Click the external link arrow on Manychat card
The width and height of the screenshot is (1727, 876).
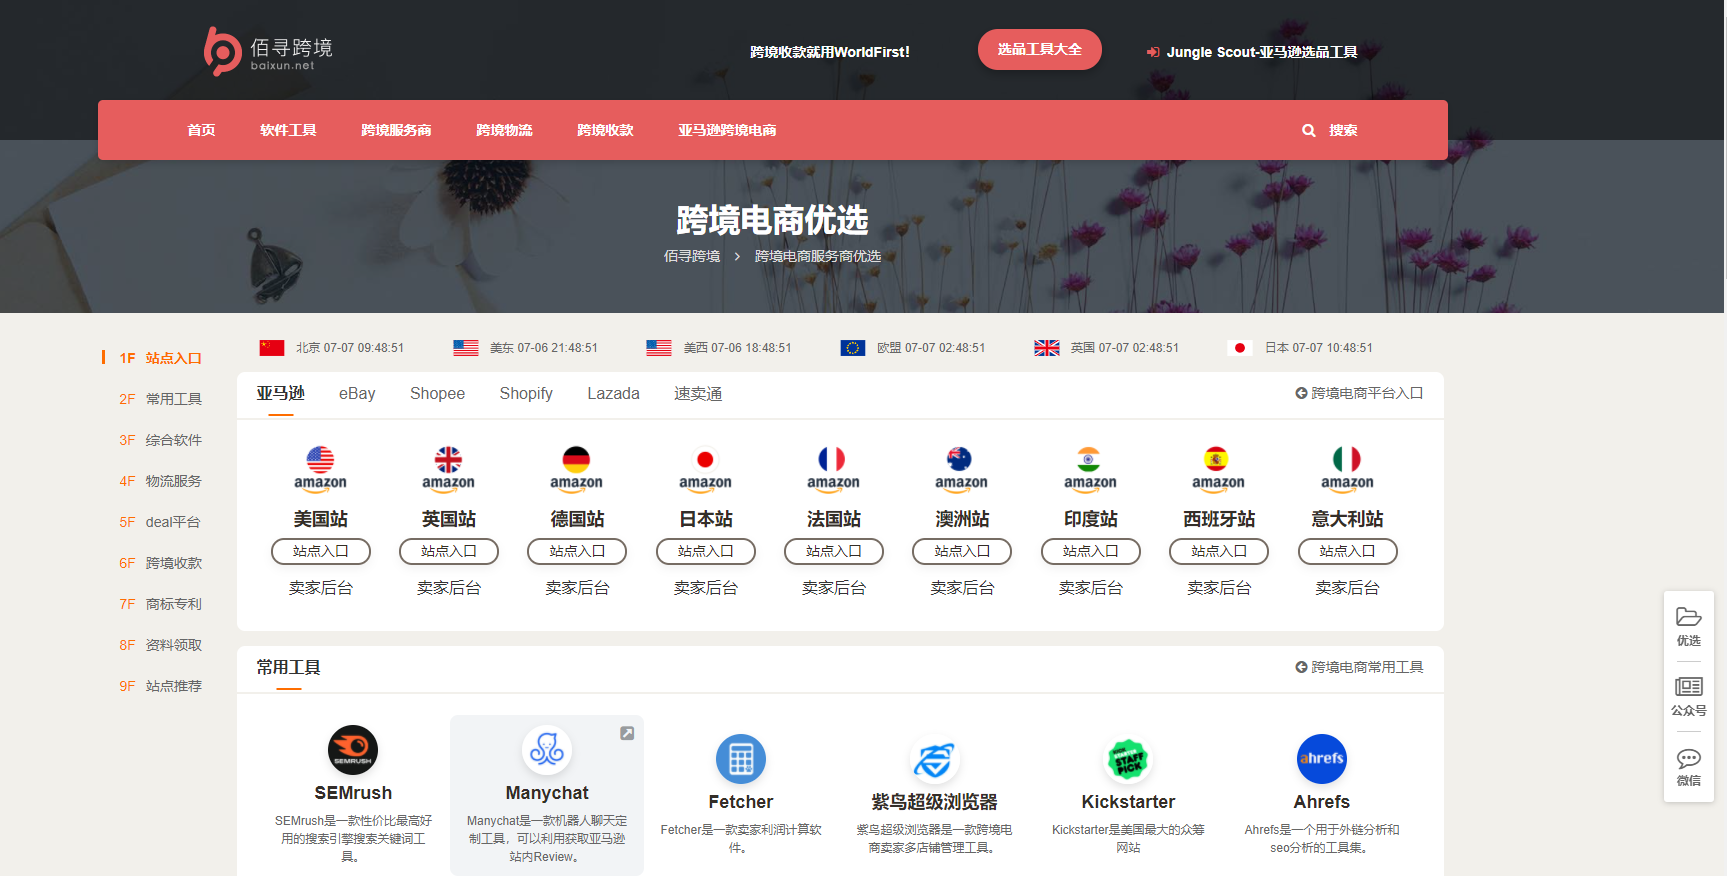[x=627, y=733]
